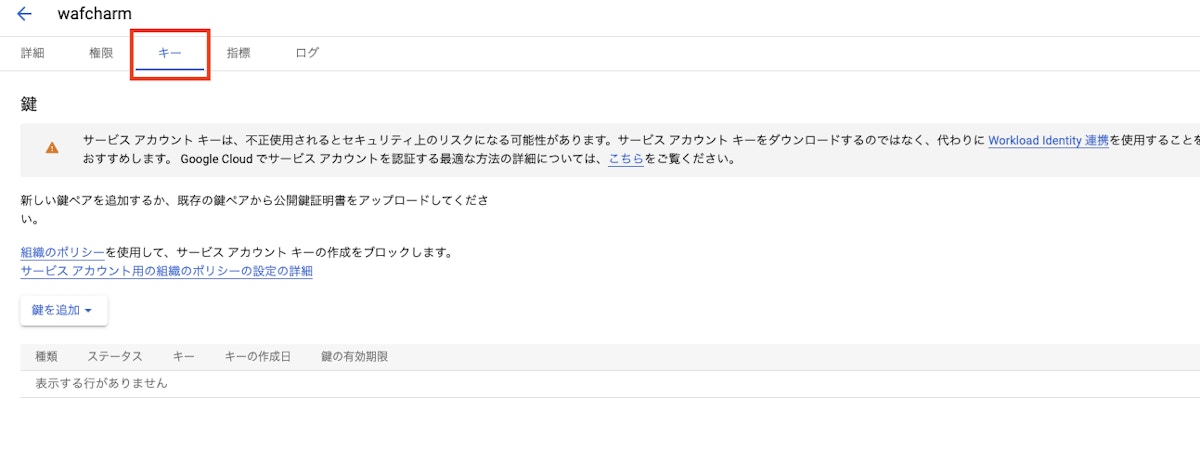This screenshot has width=1200, height=462.
Task: Click the ステータス column header
Action: coord(114,357)
